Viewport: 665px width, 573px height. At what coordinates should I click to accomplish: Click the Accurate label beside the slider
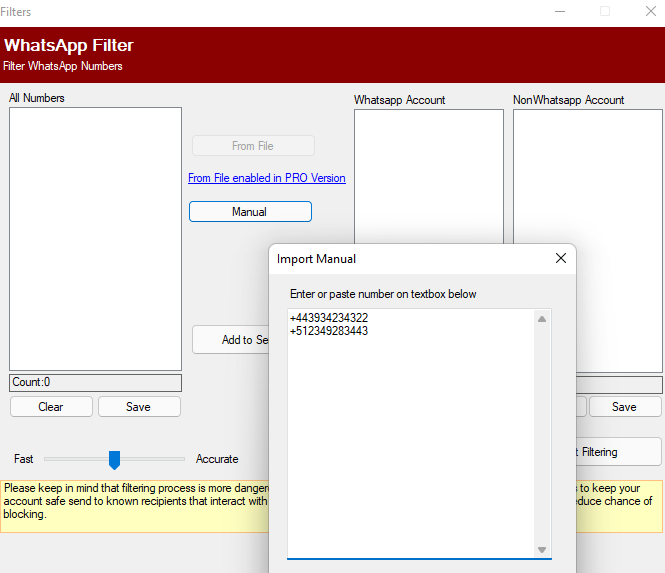(217, 459)
